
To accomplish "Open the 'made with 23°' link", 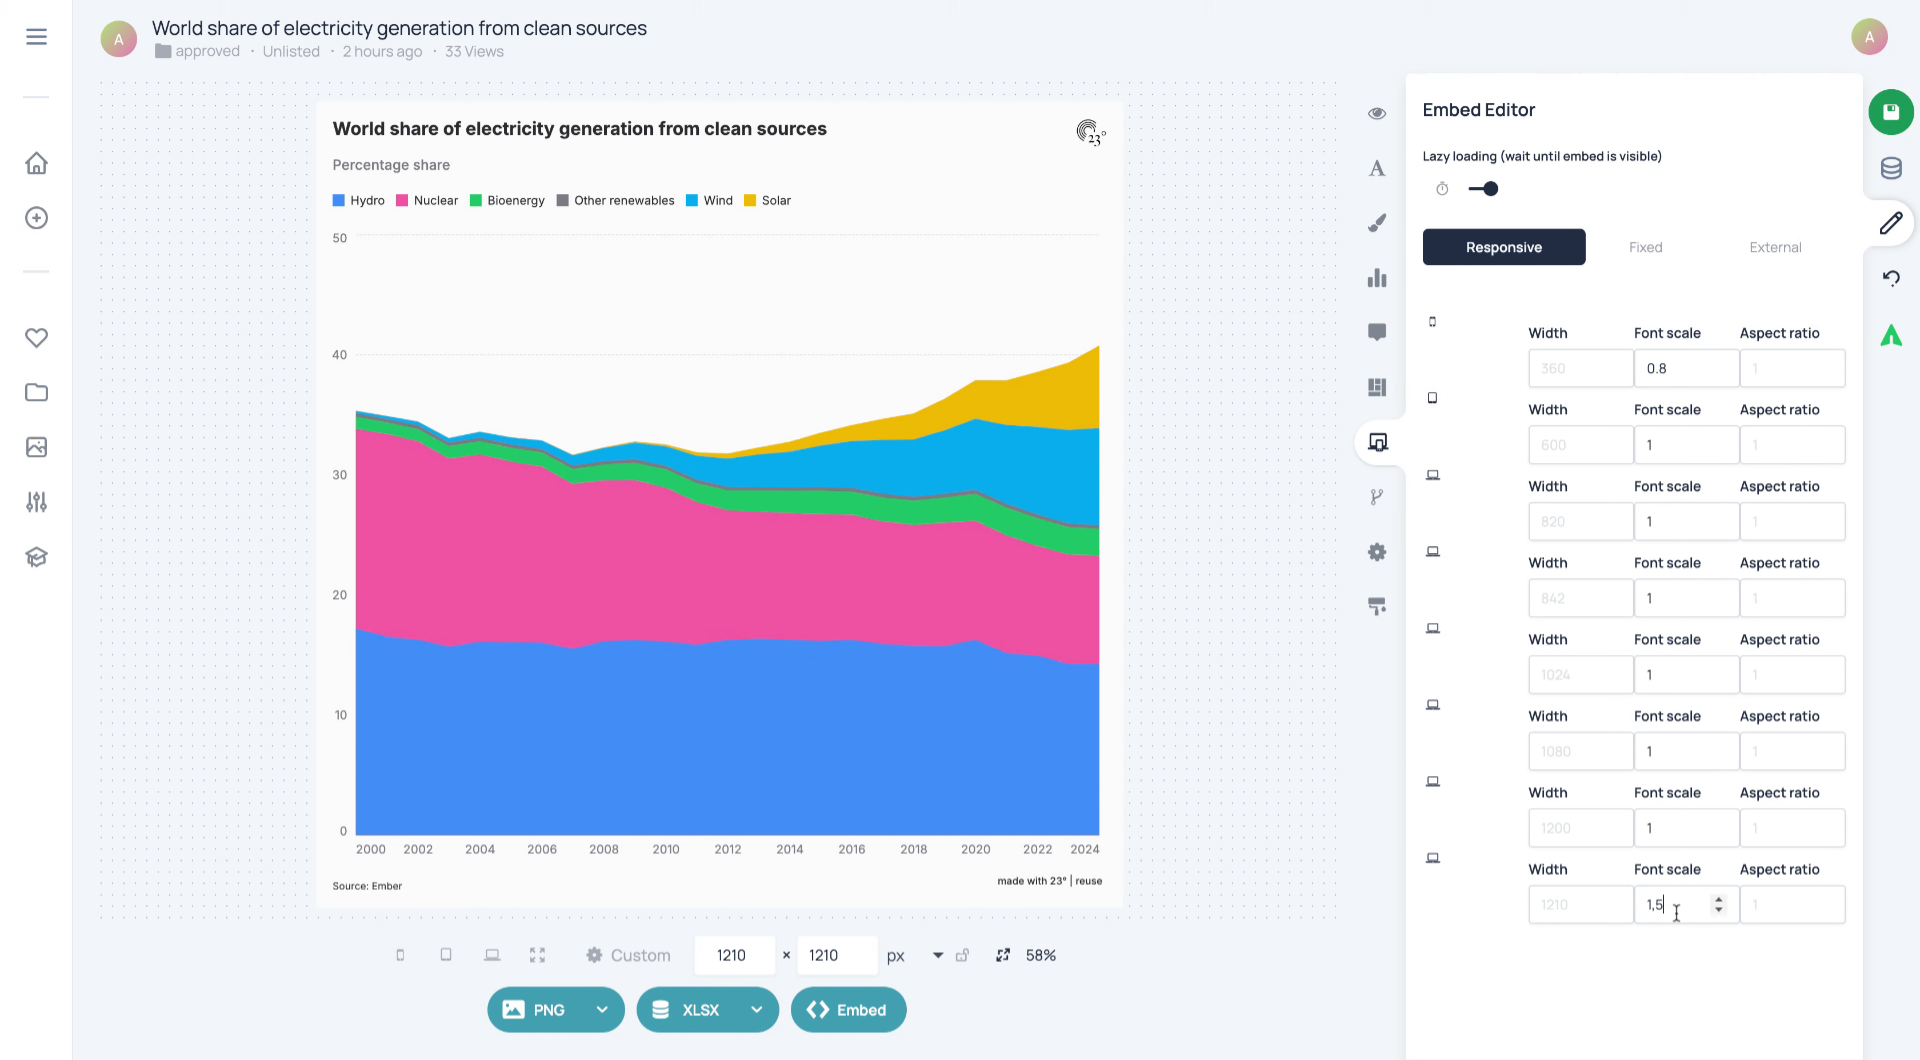I will [x=1031, y=881].
